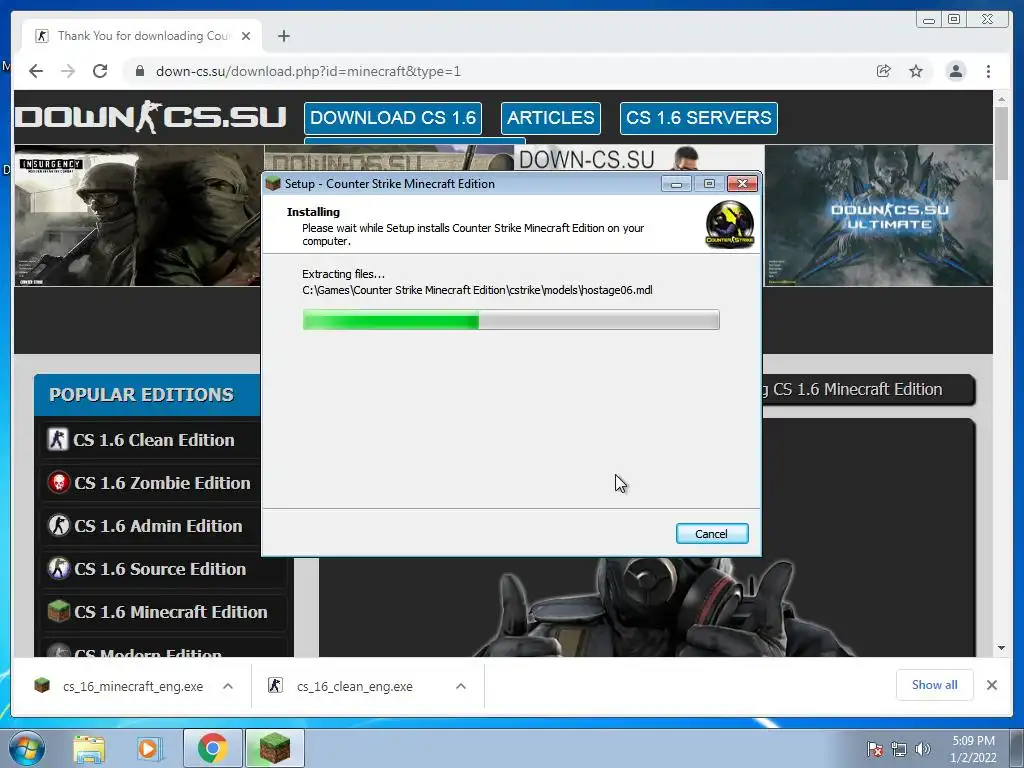1024x768 pixels.
Task: Expand options for cs_16_clean_eng.exe download
Action: 460,686
